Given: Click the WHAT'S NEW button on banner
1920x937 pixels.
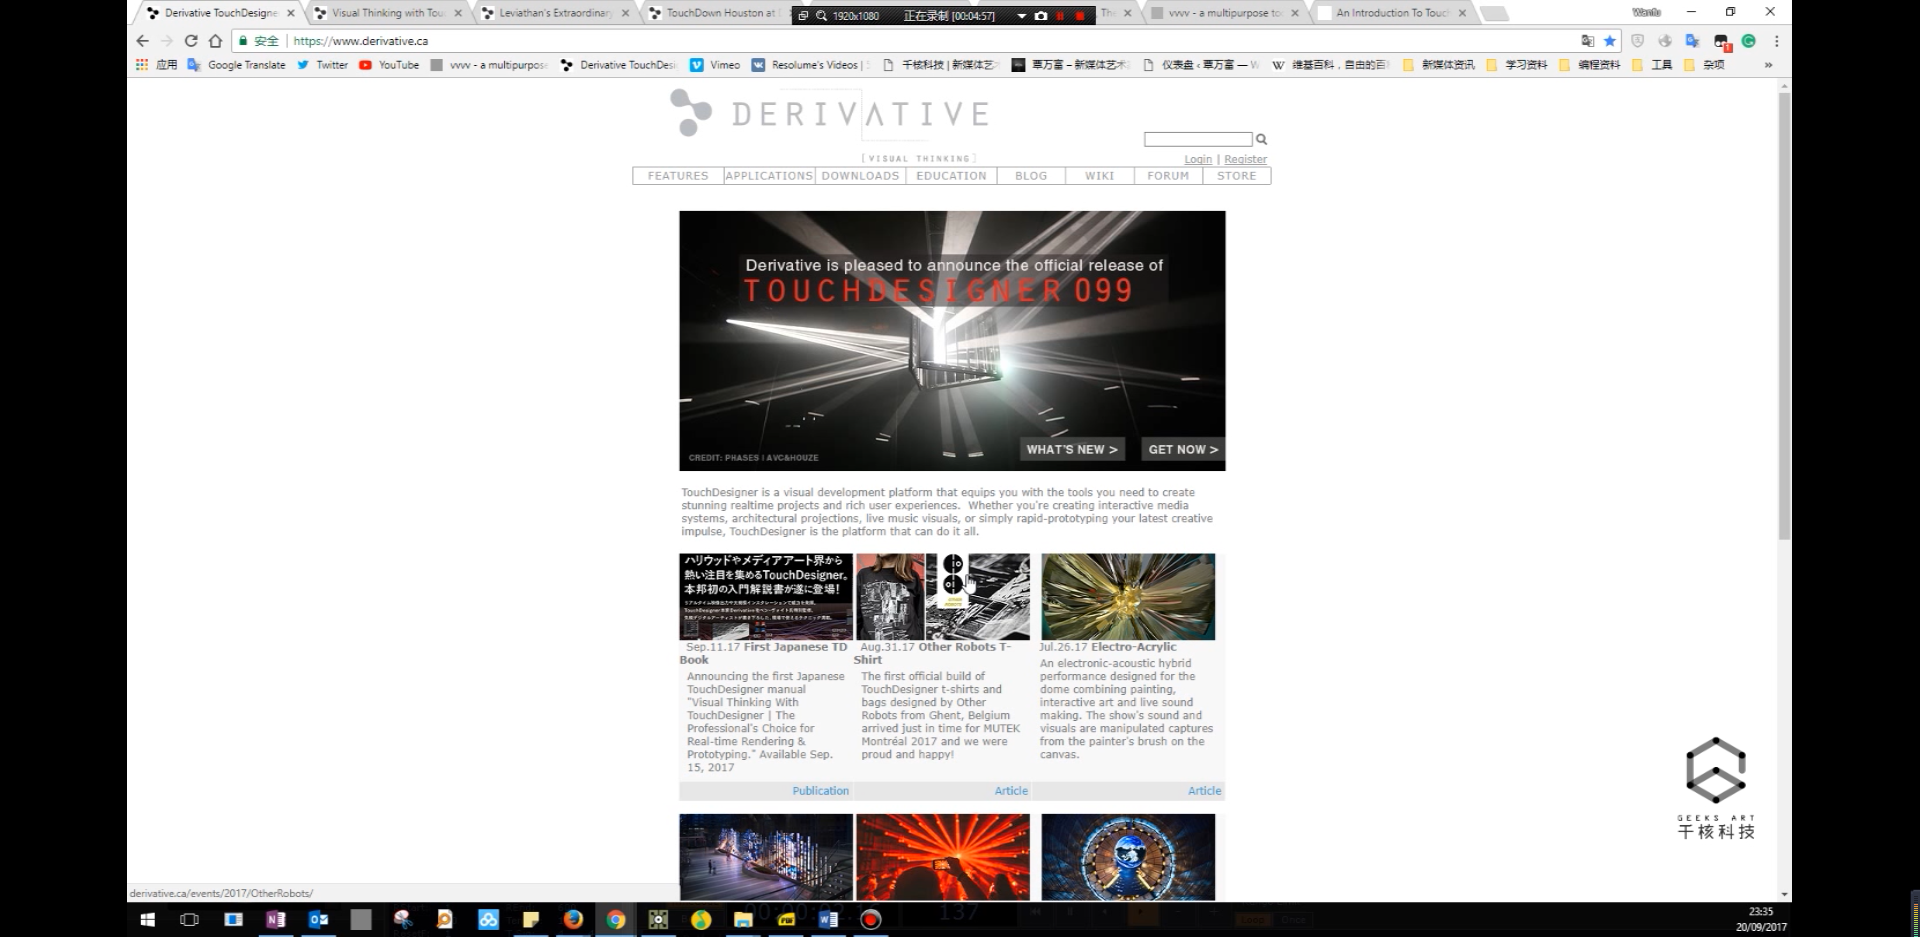Looking at the screenshot, I should [x=1072, y=450].
